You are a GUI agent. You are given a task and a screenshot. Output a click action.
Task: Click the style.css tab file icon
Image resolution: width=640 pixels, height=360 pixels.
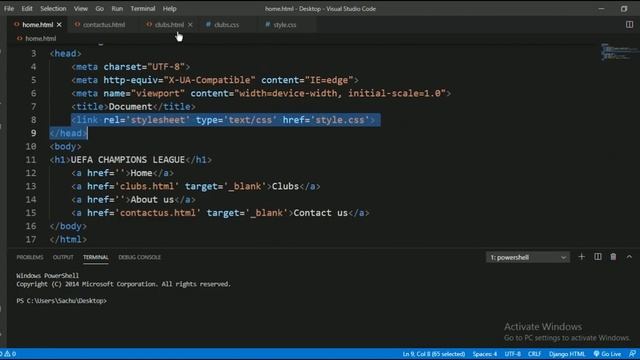point(268,24)
